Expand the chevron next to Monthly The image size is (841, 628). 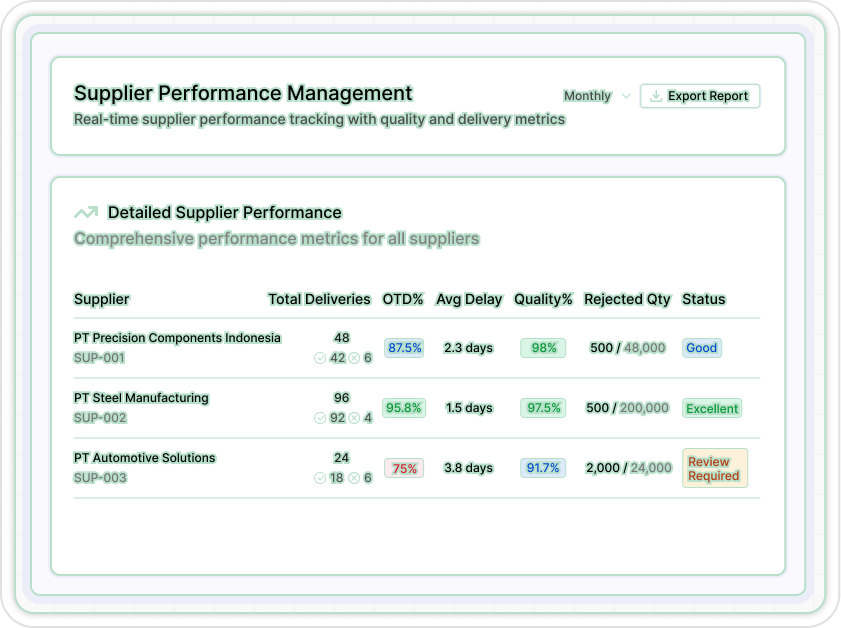[626, 96]
